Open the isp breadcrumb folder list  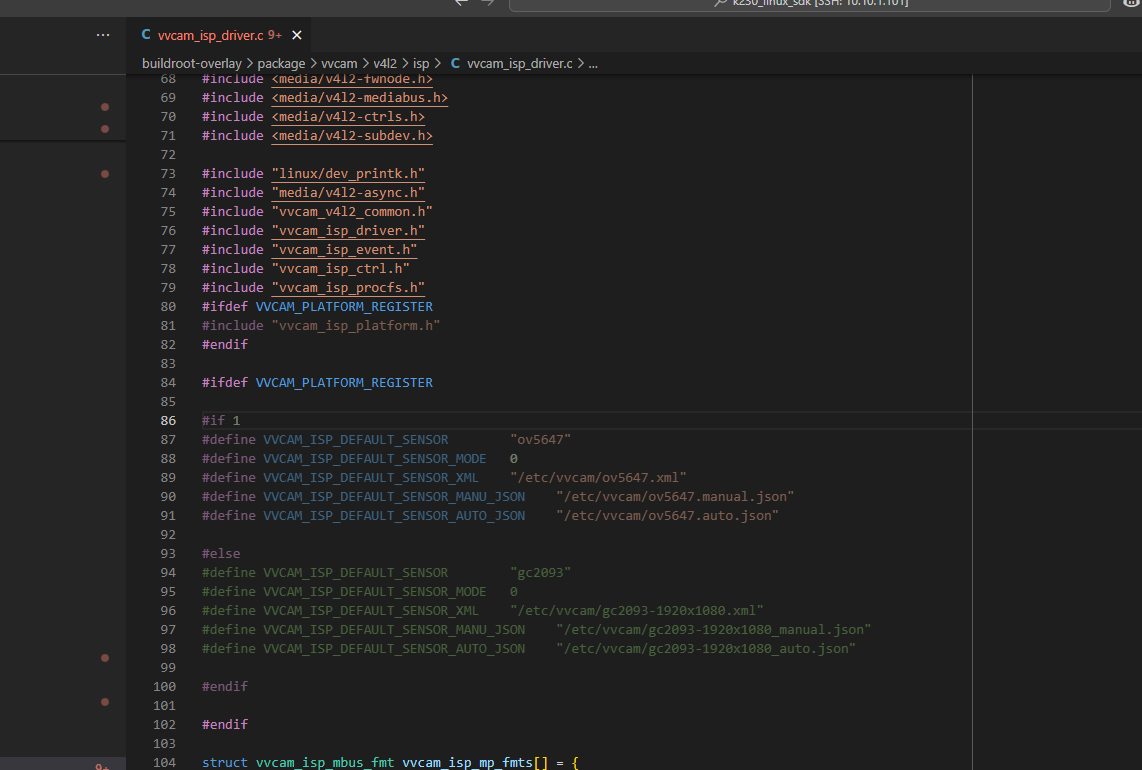421,63
